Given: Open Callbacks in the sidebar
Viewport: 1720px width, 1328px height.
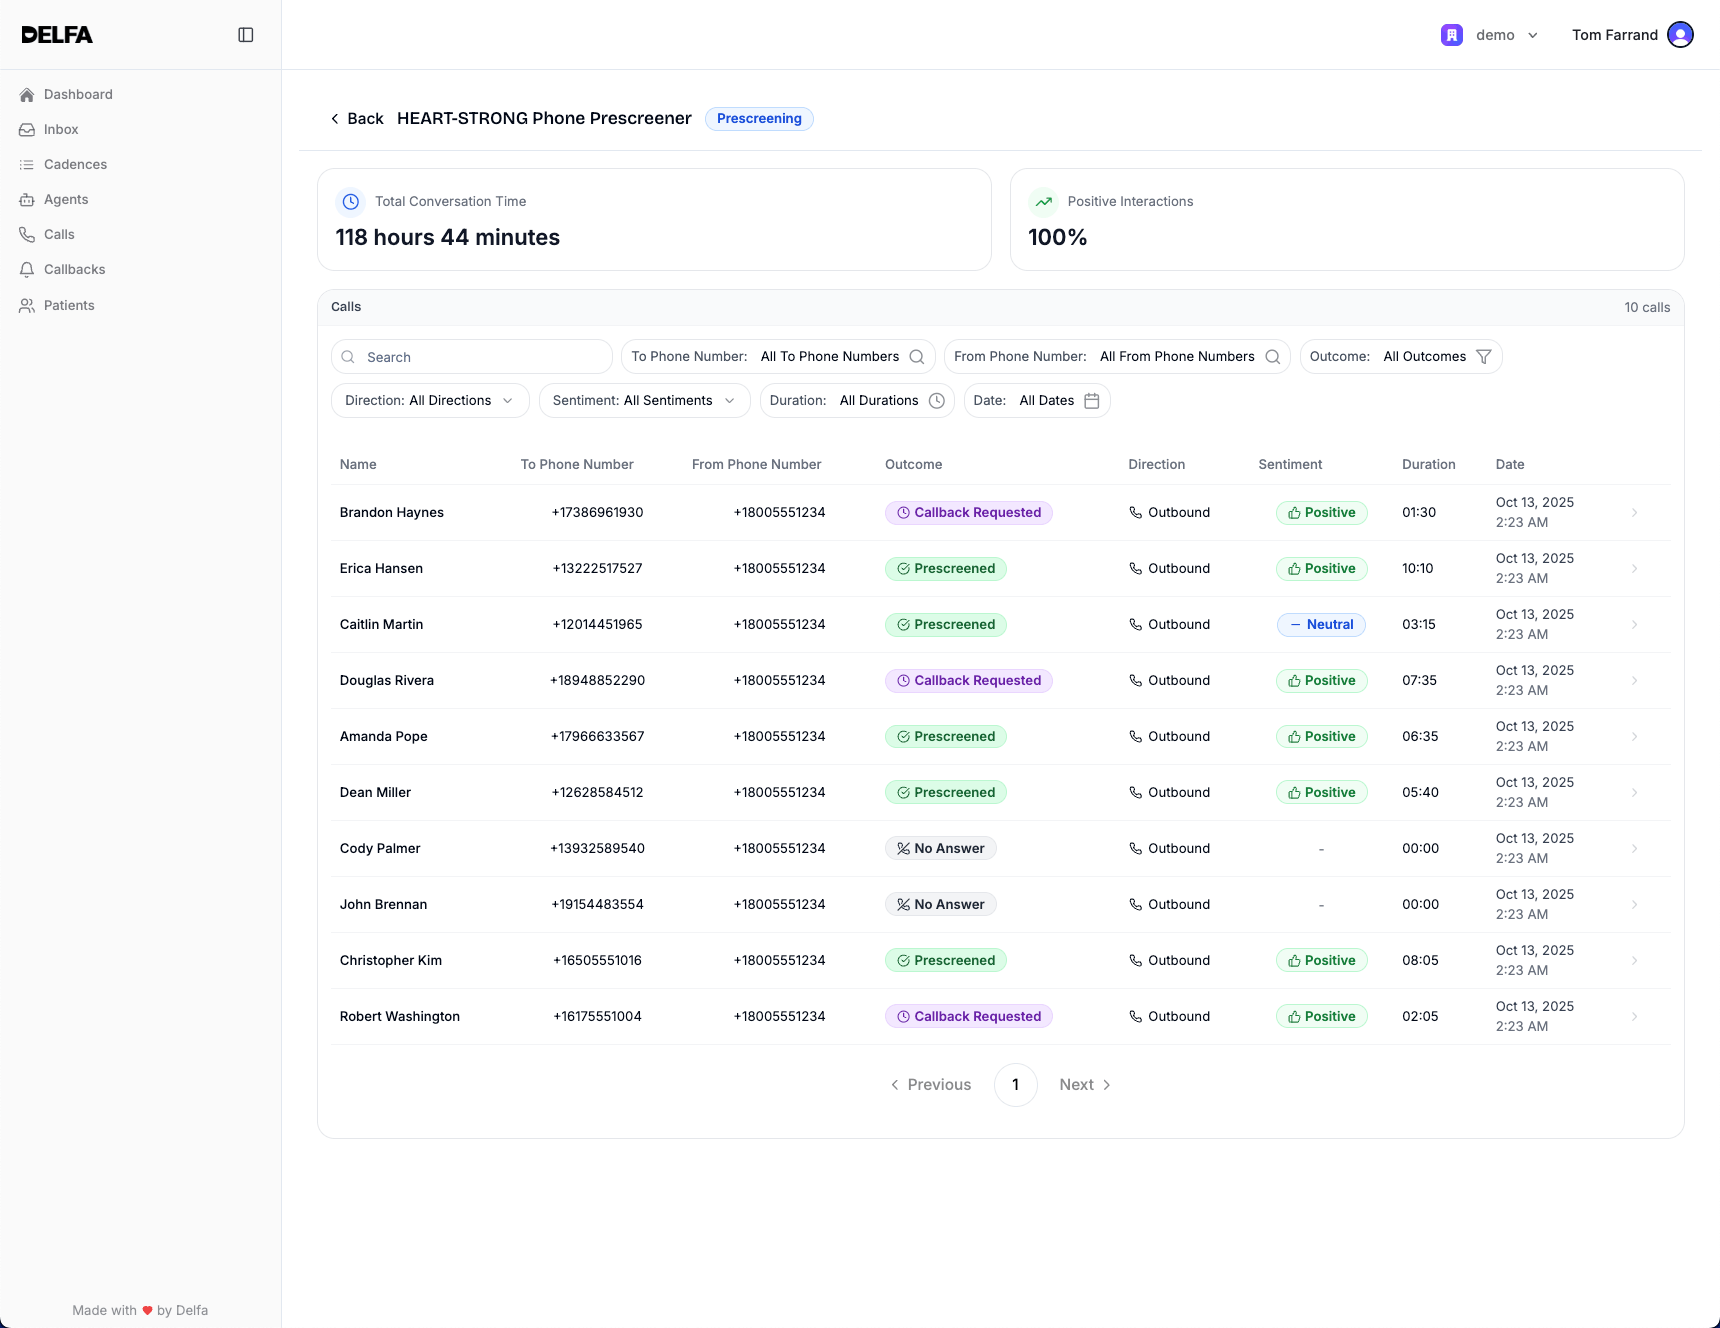Looking at the screenshot, I should 74,270.
